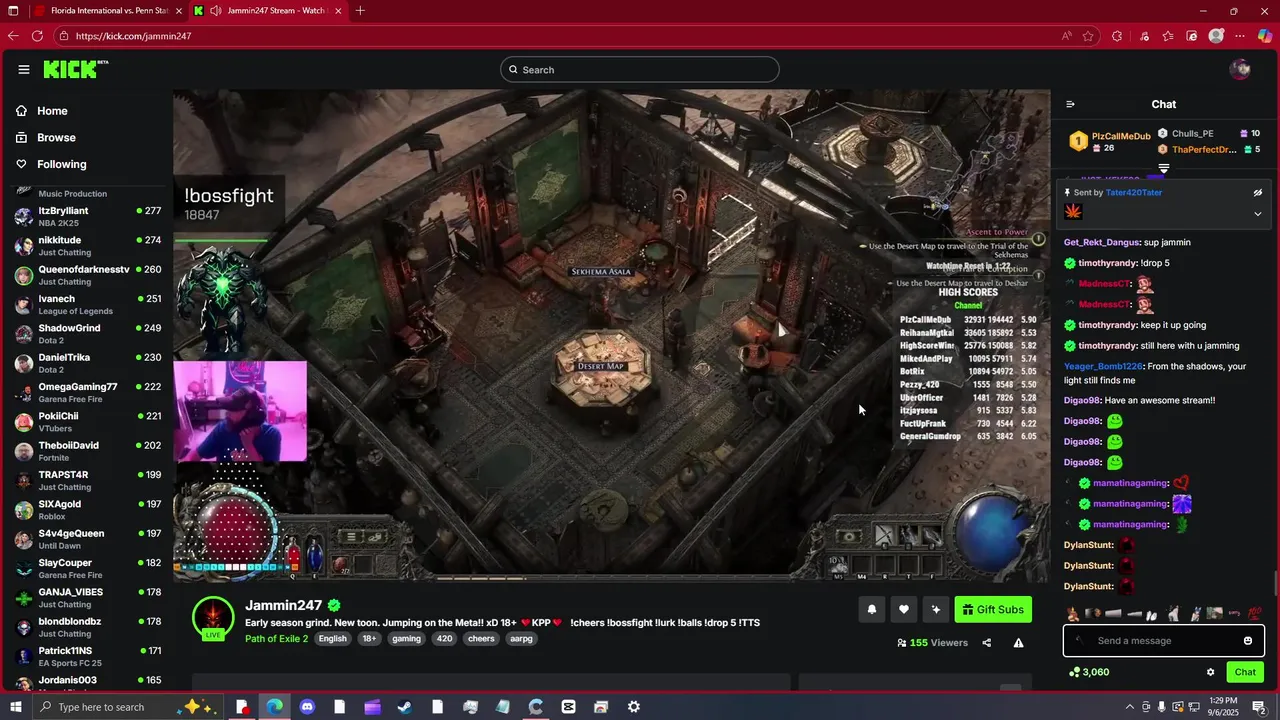Open the user profile avatar menu

pos(1240,69)
